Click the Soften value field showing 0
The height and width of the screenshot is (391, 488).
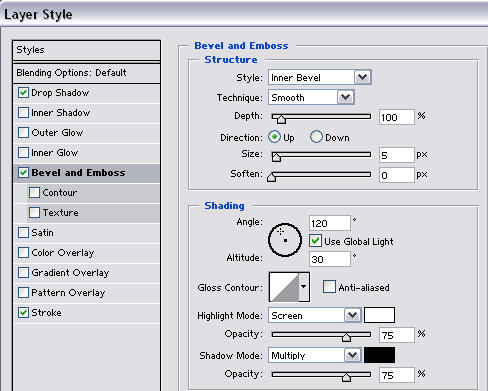point(397,175)
